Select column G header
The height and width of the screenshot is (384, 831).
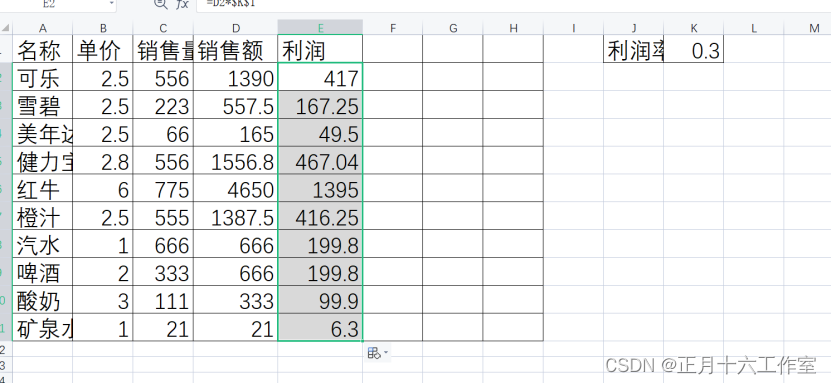453,28
